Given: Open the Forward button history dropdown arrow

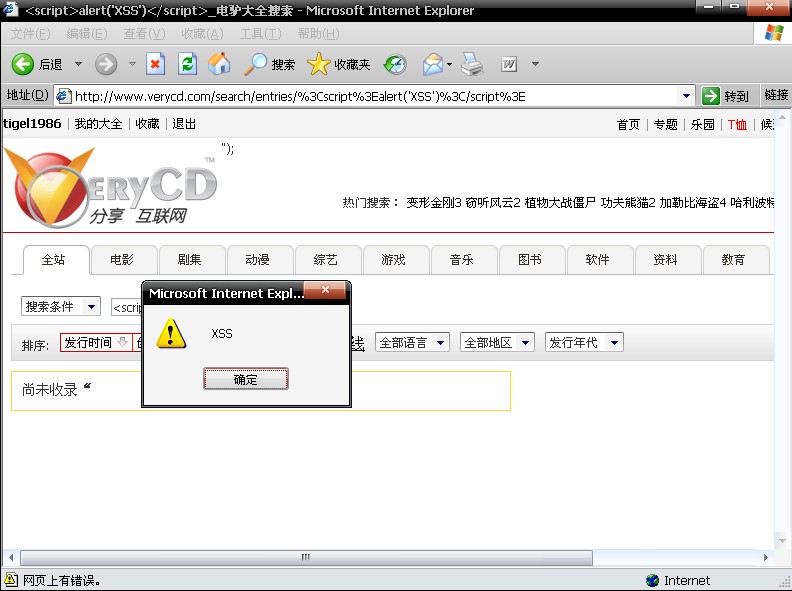Looking at the screenshot, I should click(132, 64).
